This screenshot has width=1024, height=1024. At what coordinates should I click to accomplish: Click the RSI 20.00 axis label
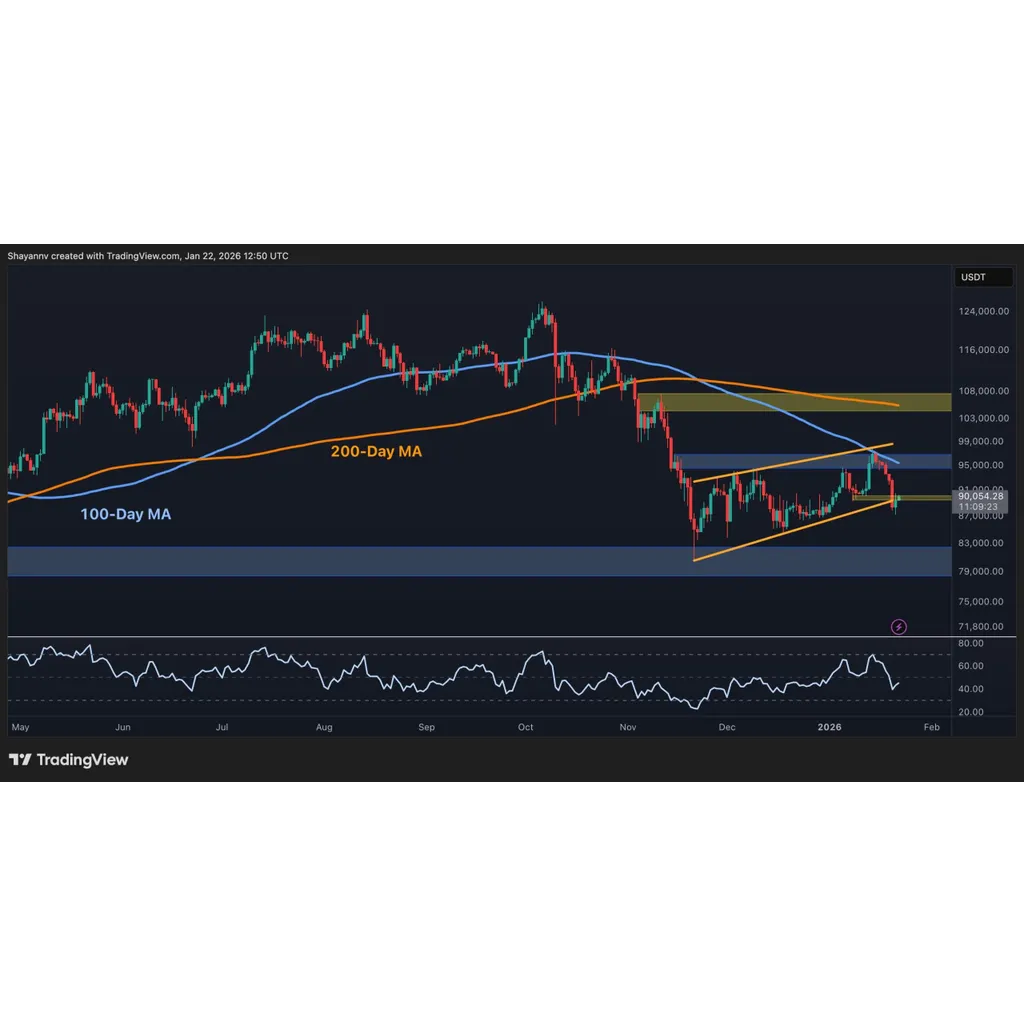(970, 712)
